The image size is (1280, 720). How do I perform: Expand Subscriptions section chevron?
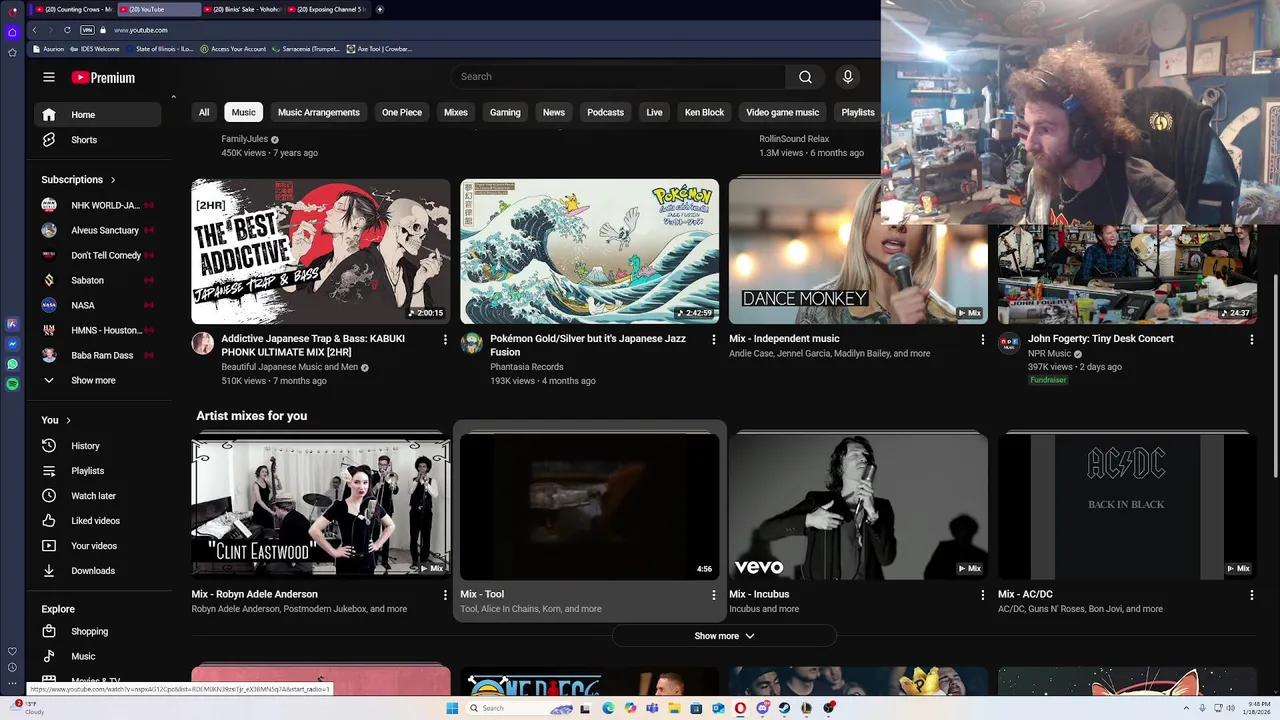pyautogui.click(x=113, y=180)
